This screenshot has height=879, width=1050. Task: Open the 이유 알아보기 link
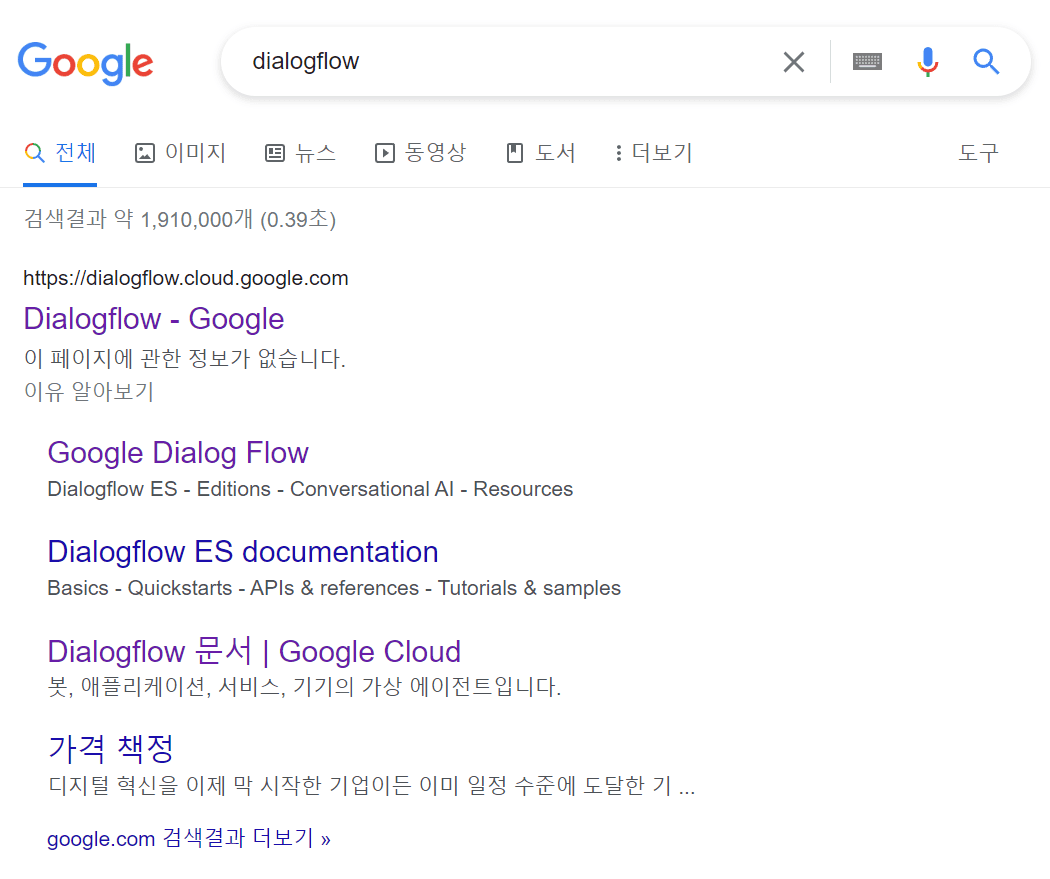pyautogui.click(x=89, y=392)
